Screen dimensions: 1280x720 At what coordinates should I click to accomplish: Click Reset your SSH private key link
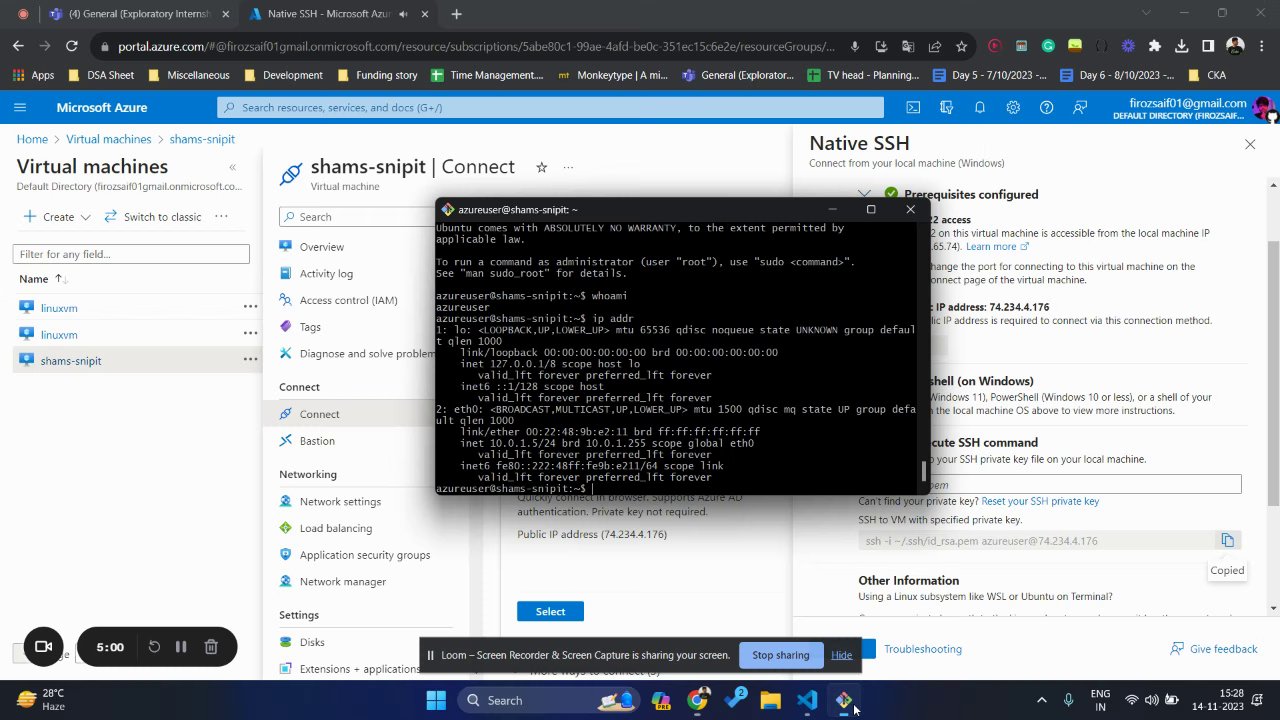coord(1040,501)
